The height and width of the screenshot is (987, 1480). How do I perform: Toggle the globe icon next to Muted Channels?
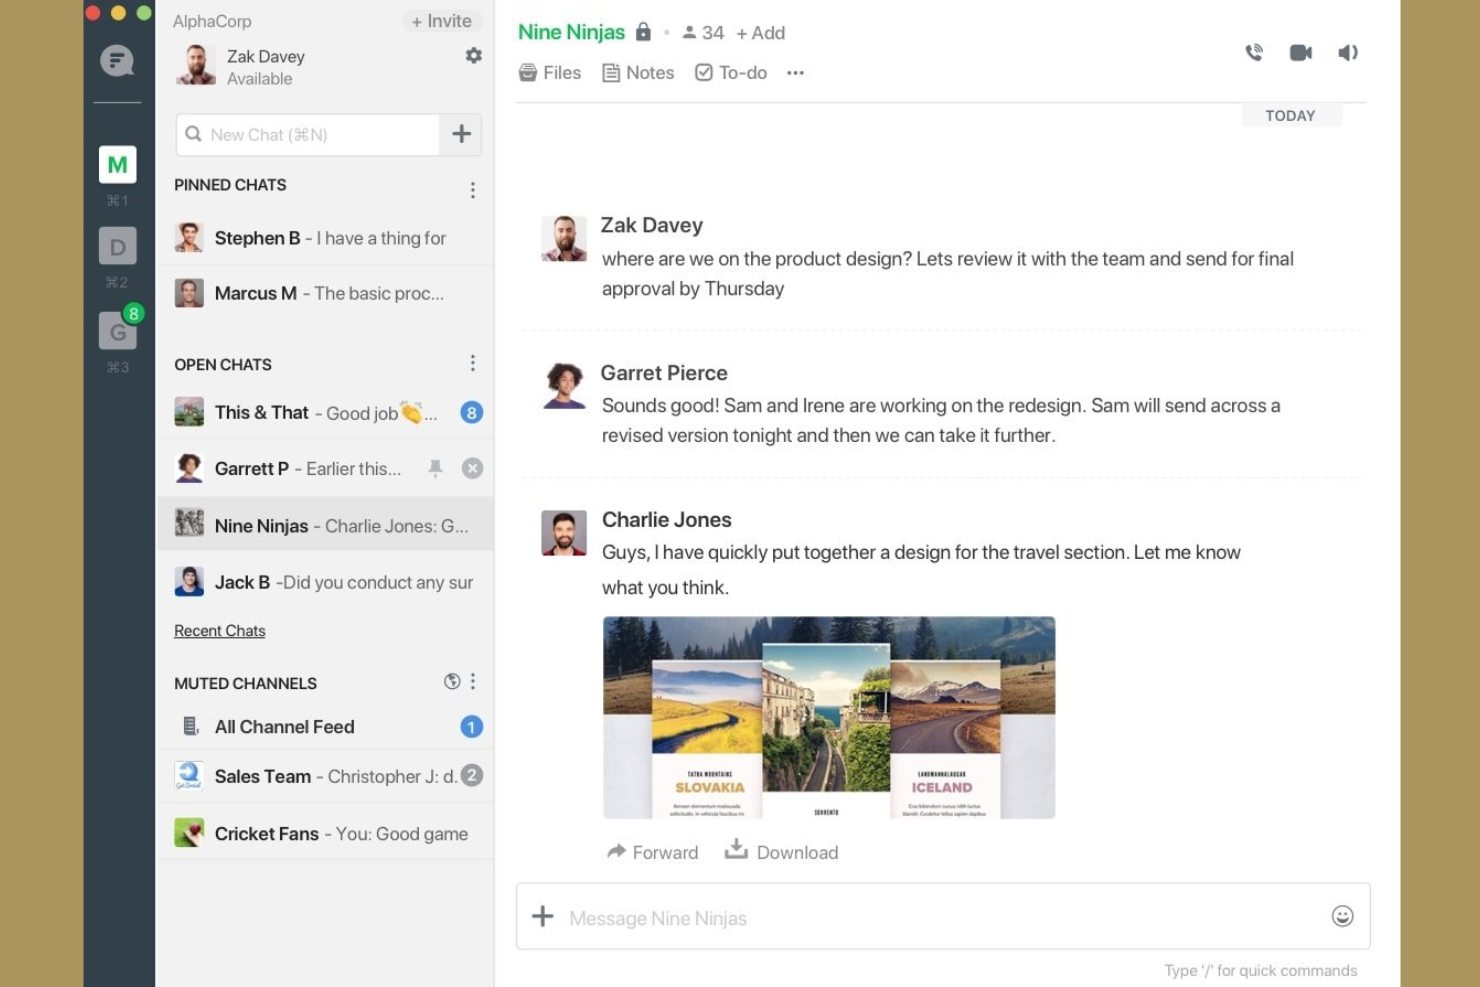point(452,681)
